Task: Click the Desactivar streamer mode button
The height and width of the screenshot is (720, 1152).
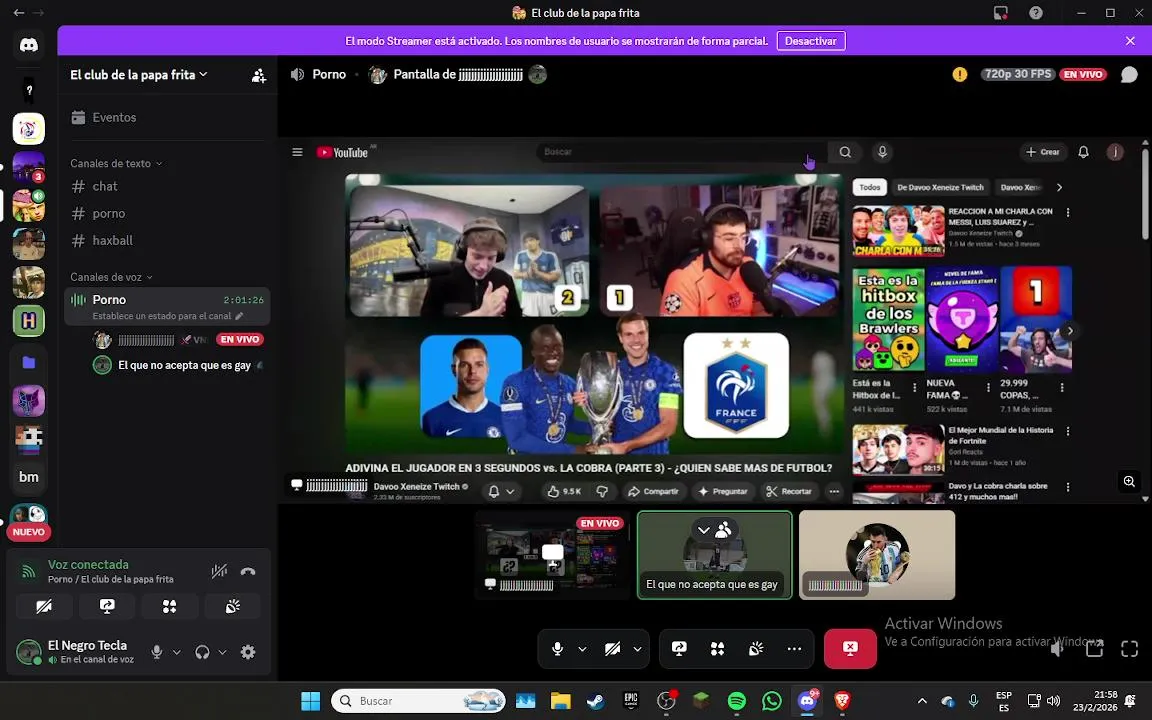Action: point(811,41)
